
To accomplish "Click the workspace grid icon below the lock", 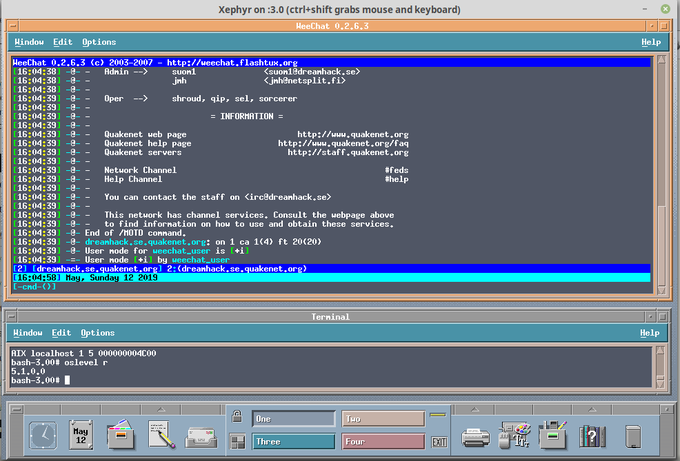I will coord(238,442).
